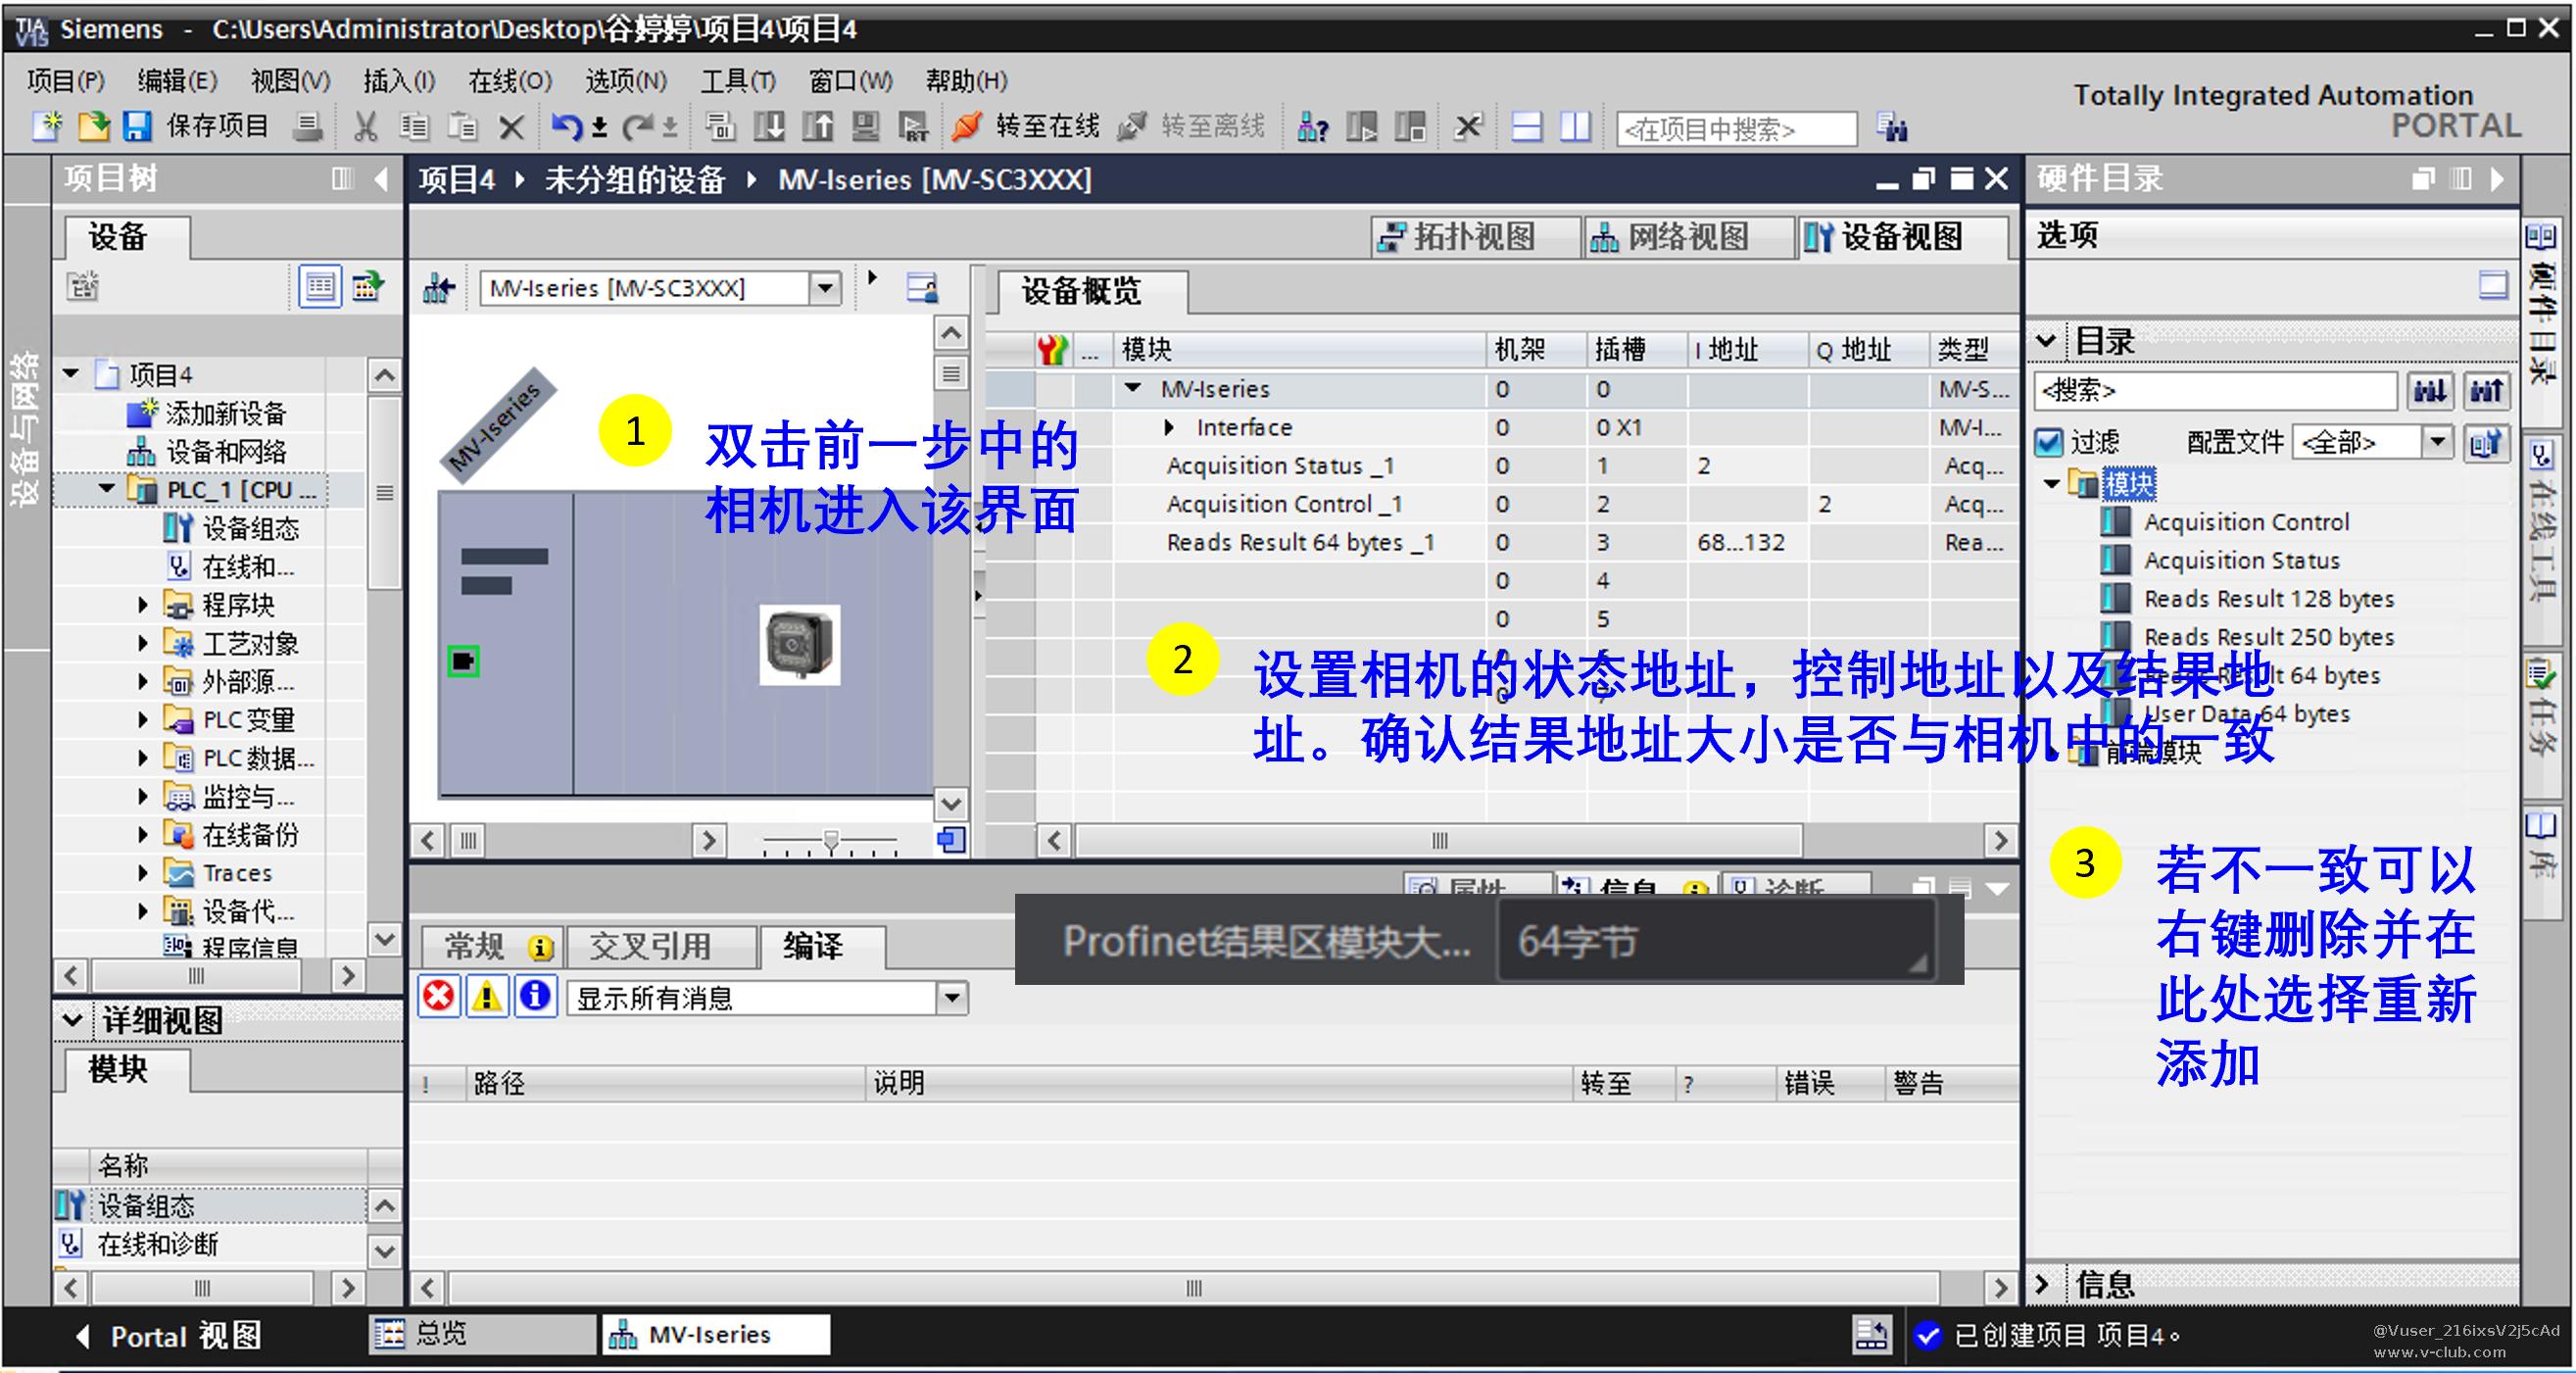Undo last action with undo arrow
The image size is (2576, 1373).
pos(566,127)
